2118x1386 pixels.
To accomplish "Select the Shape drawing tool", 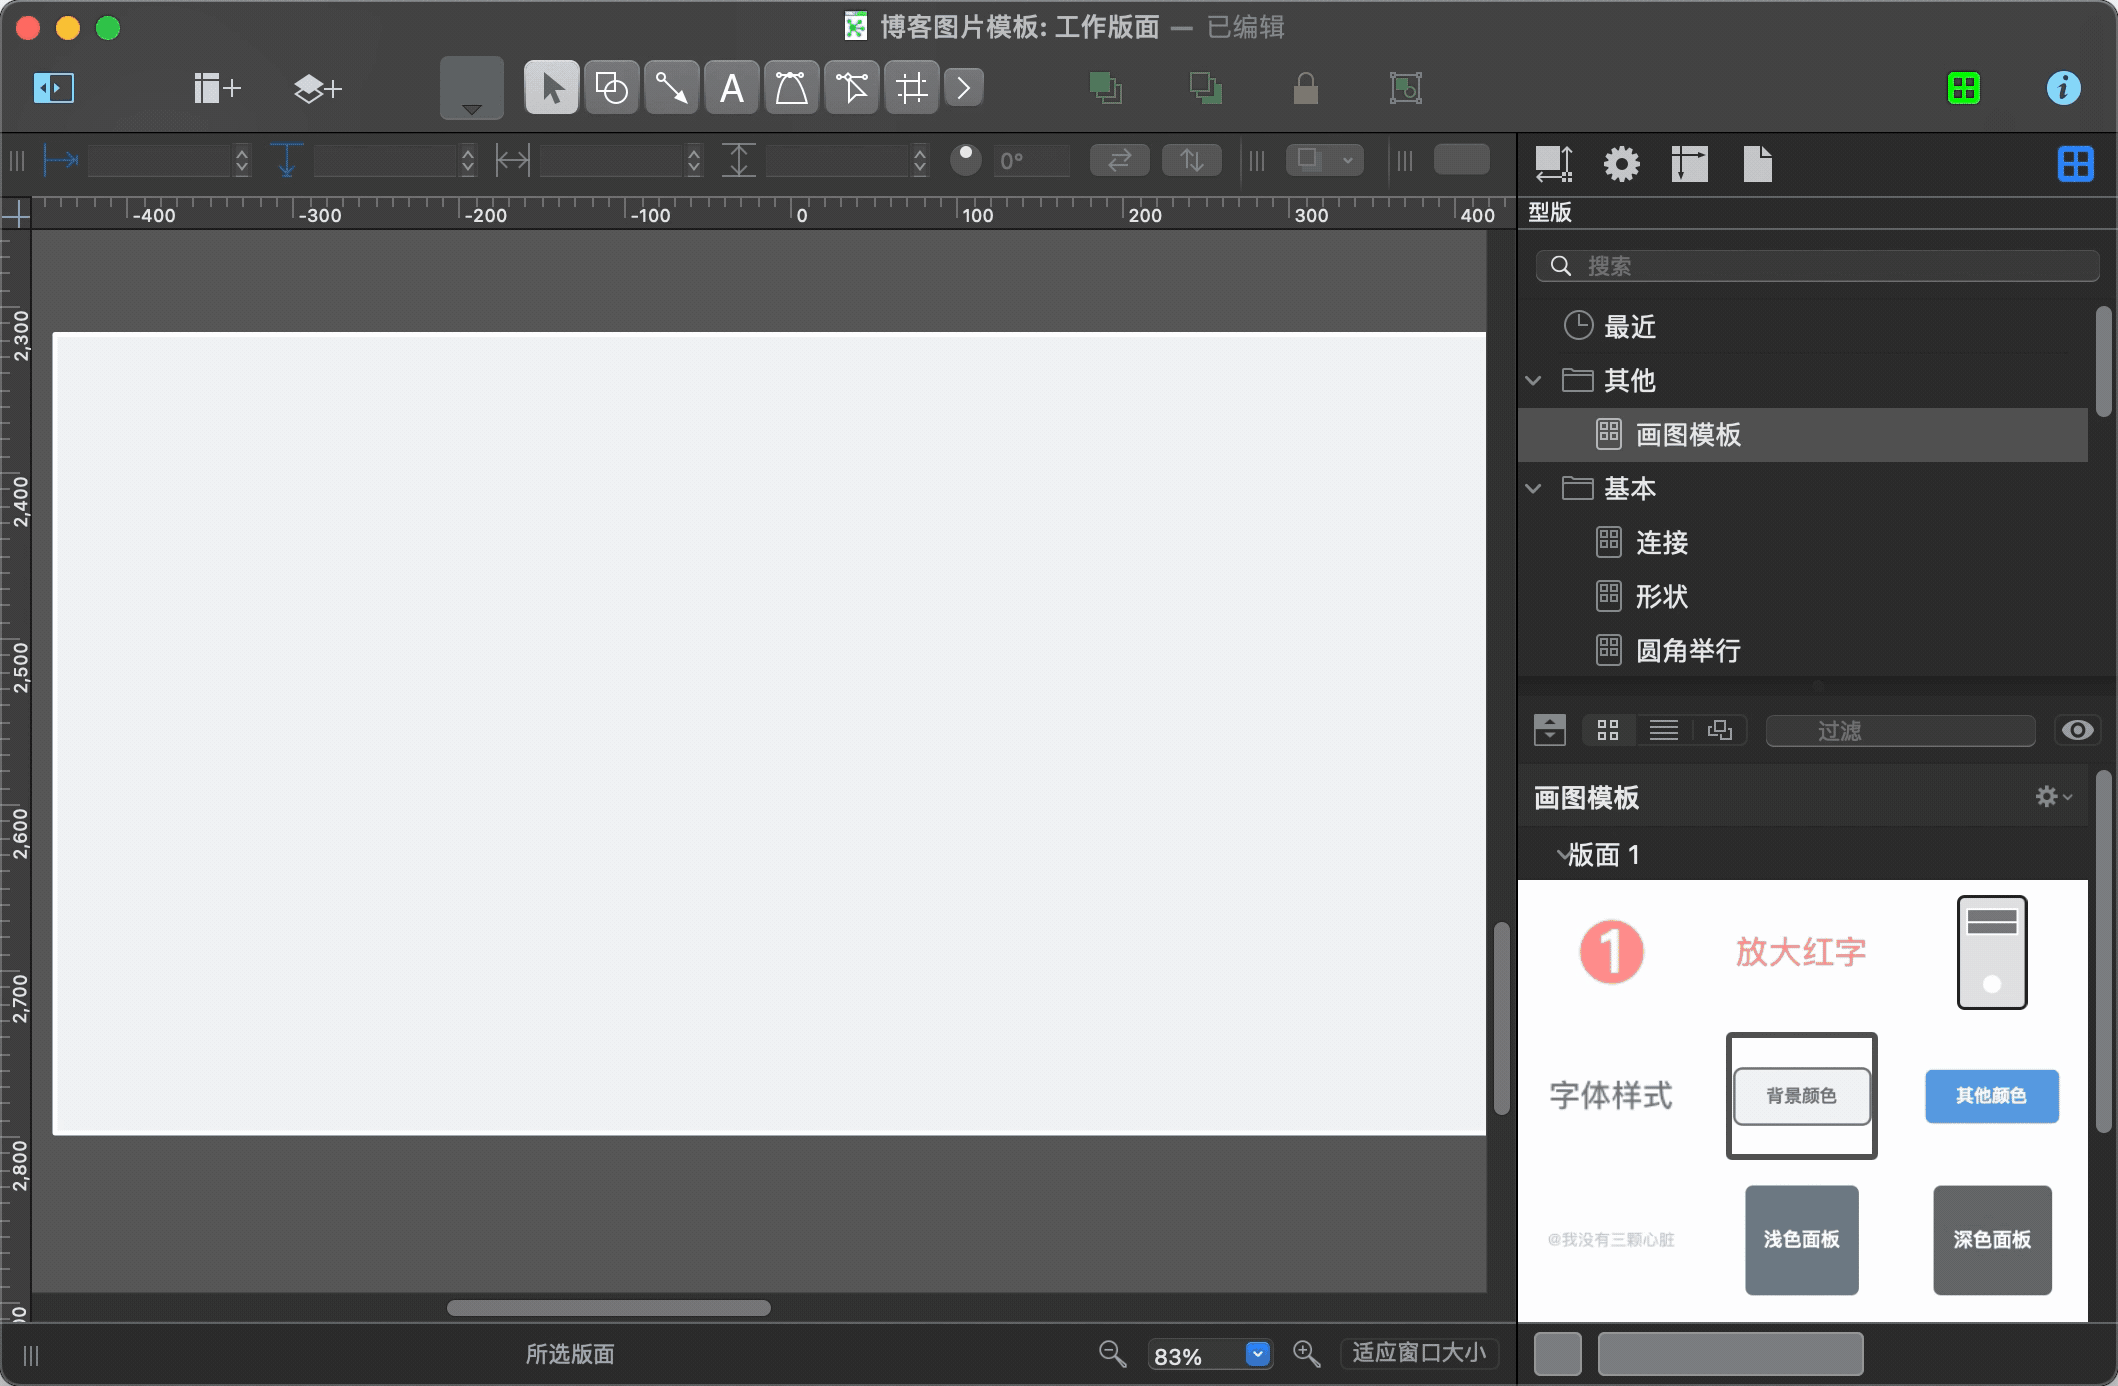I will pos(611,89).
